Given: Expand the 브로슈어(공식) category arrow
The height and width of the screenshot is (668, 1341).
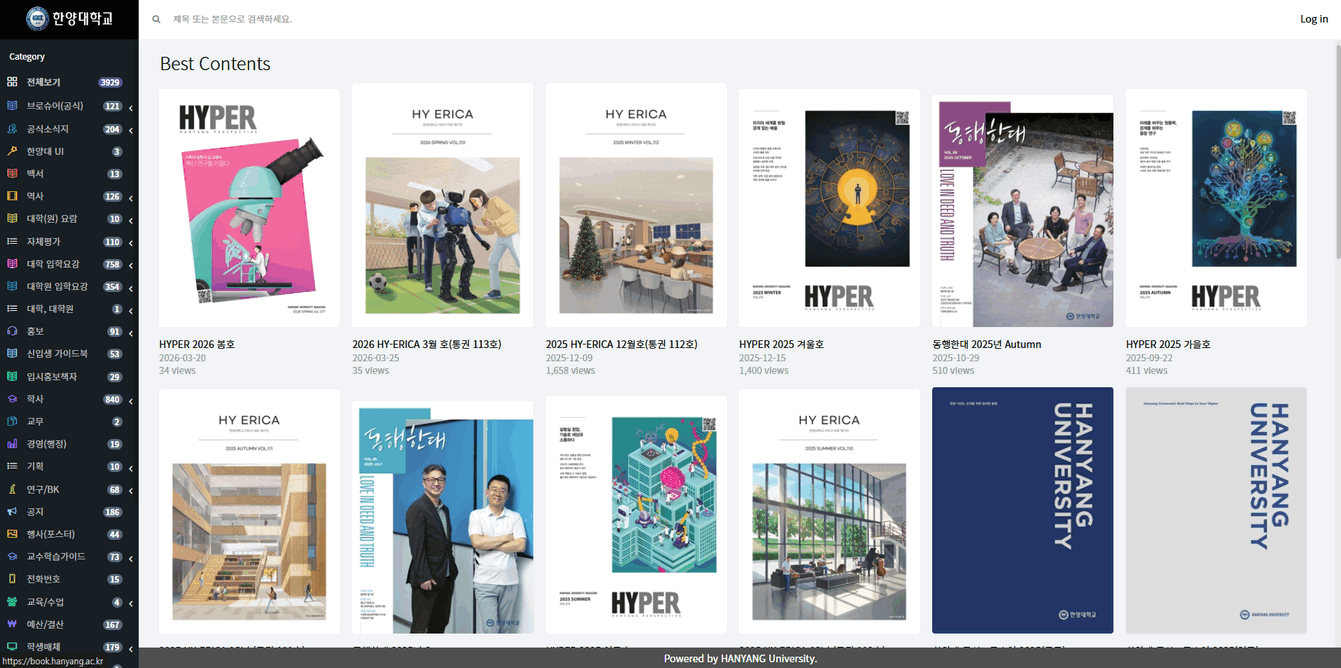Looking at the screenshot, I should point(131,106).
